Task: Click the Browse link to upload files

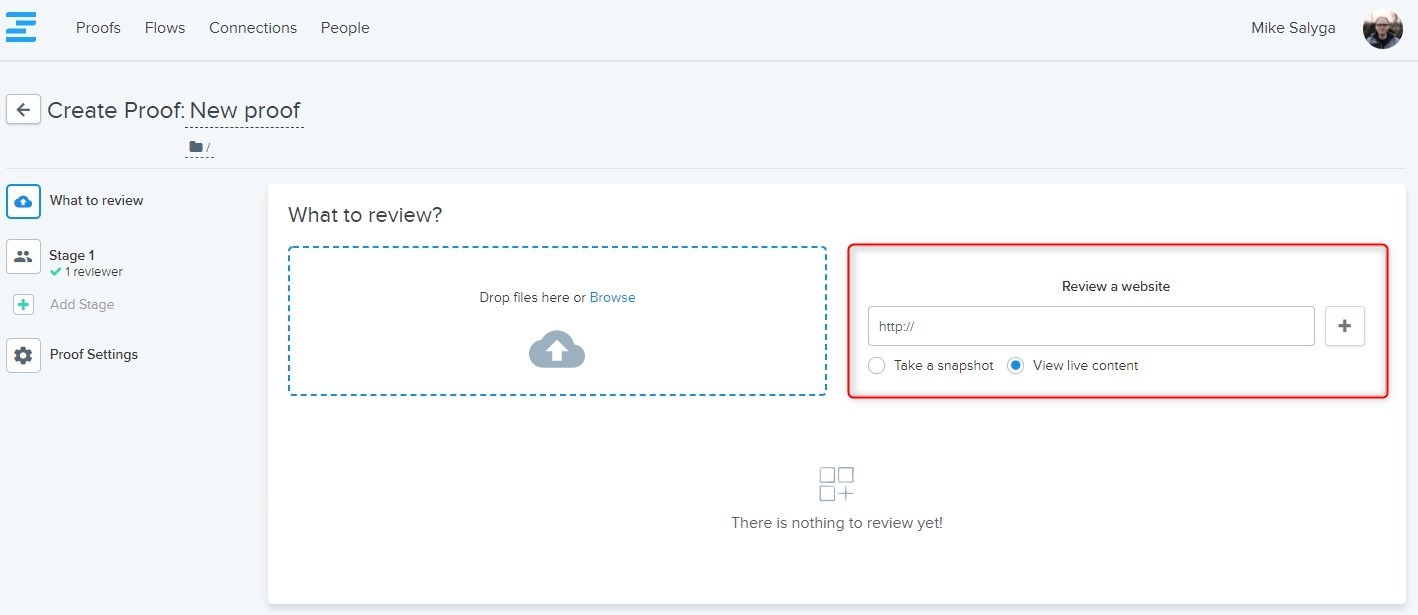Action: [x=612, y=298]
